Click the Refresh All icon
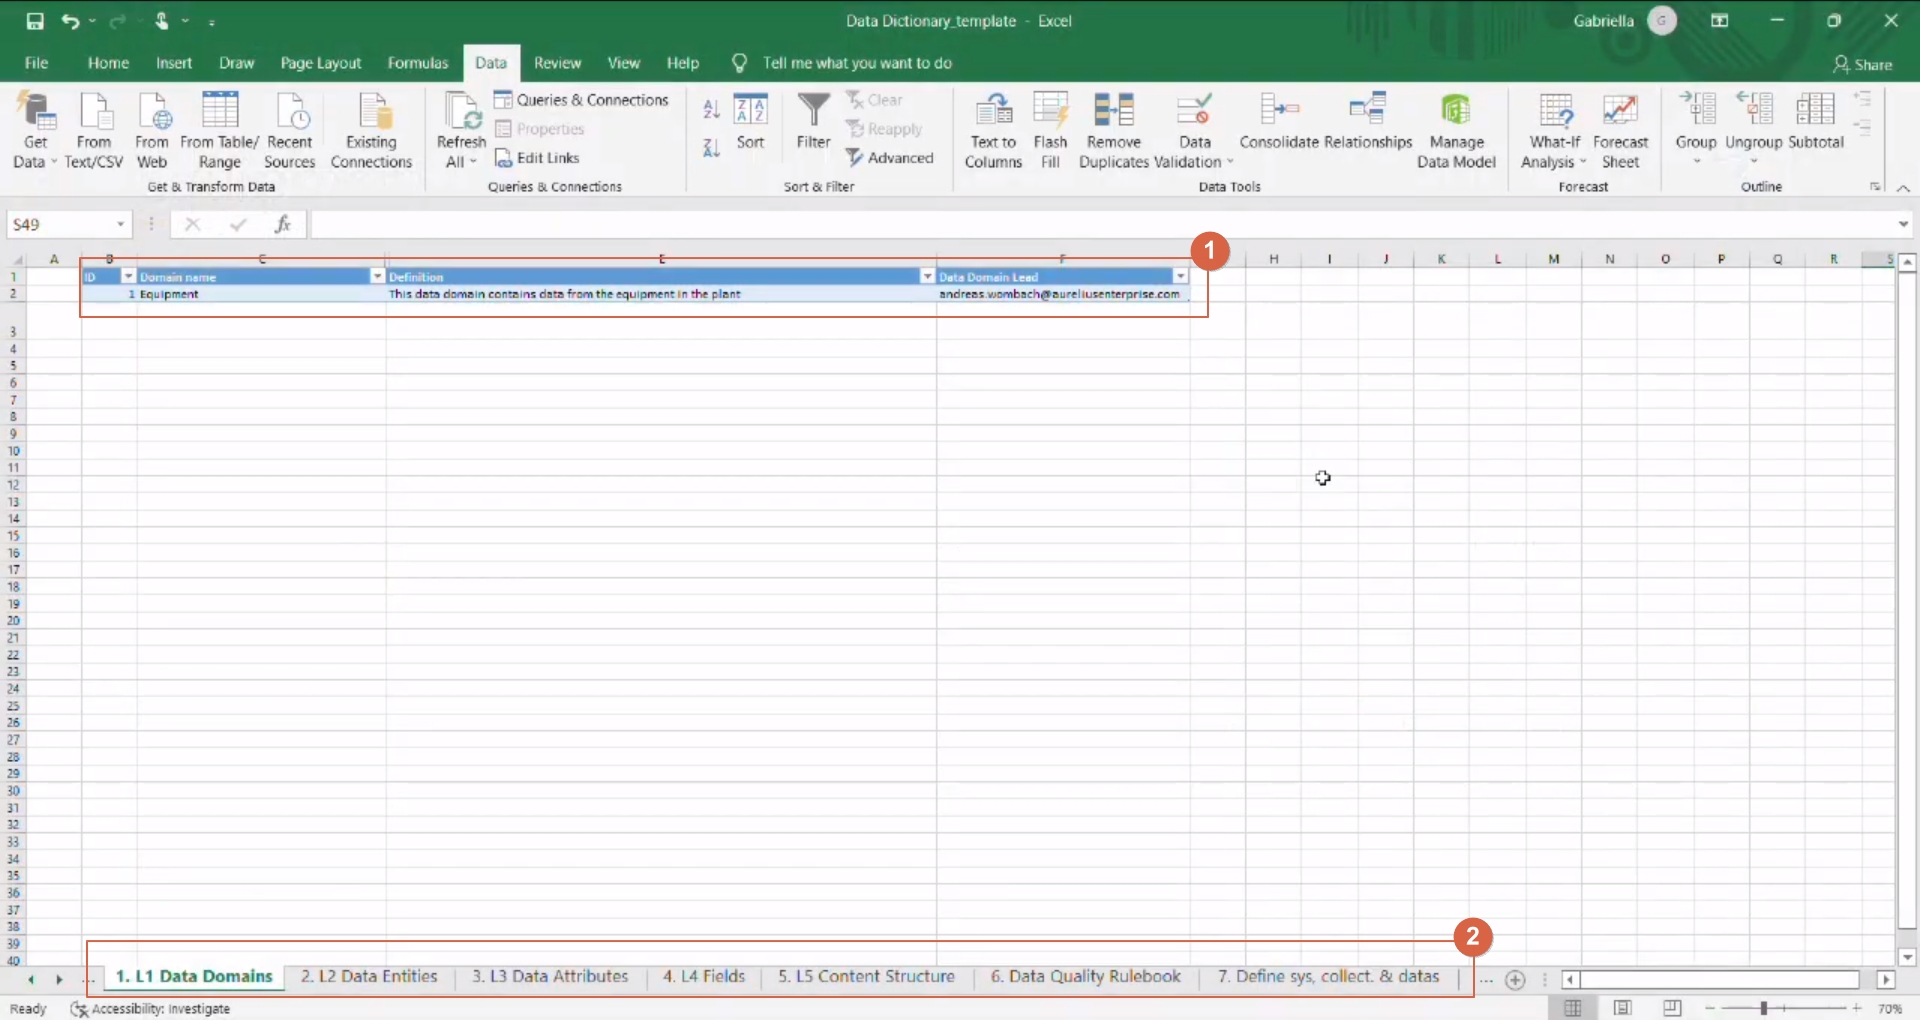This screenshot has height=1020, width=1920. click(x=462, y=112)
